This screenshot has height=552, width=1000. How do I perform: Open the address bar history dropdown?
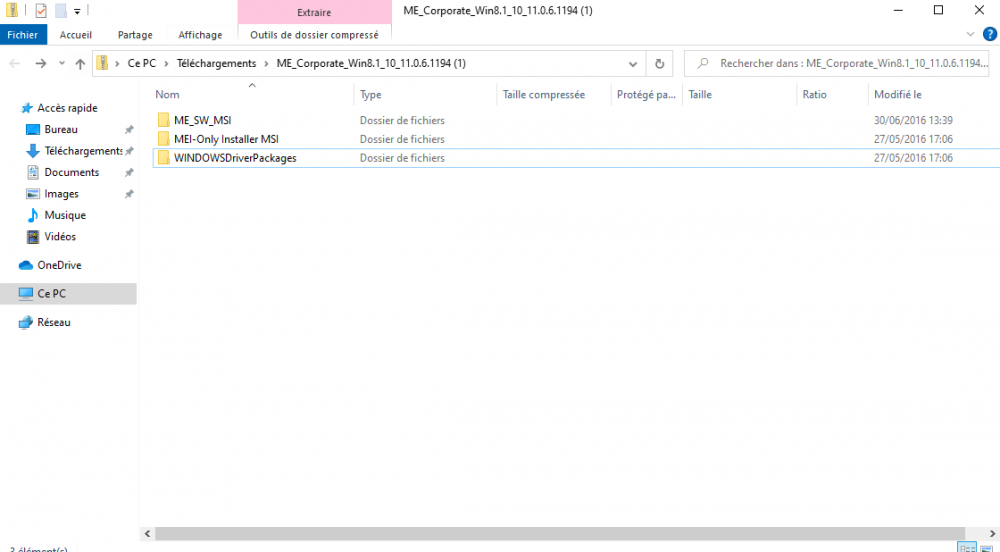[x=633, y=63]
